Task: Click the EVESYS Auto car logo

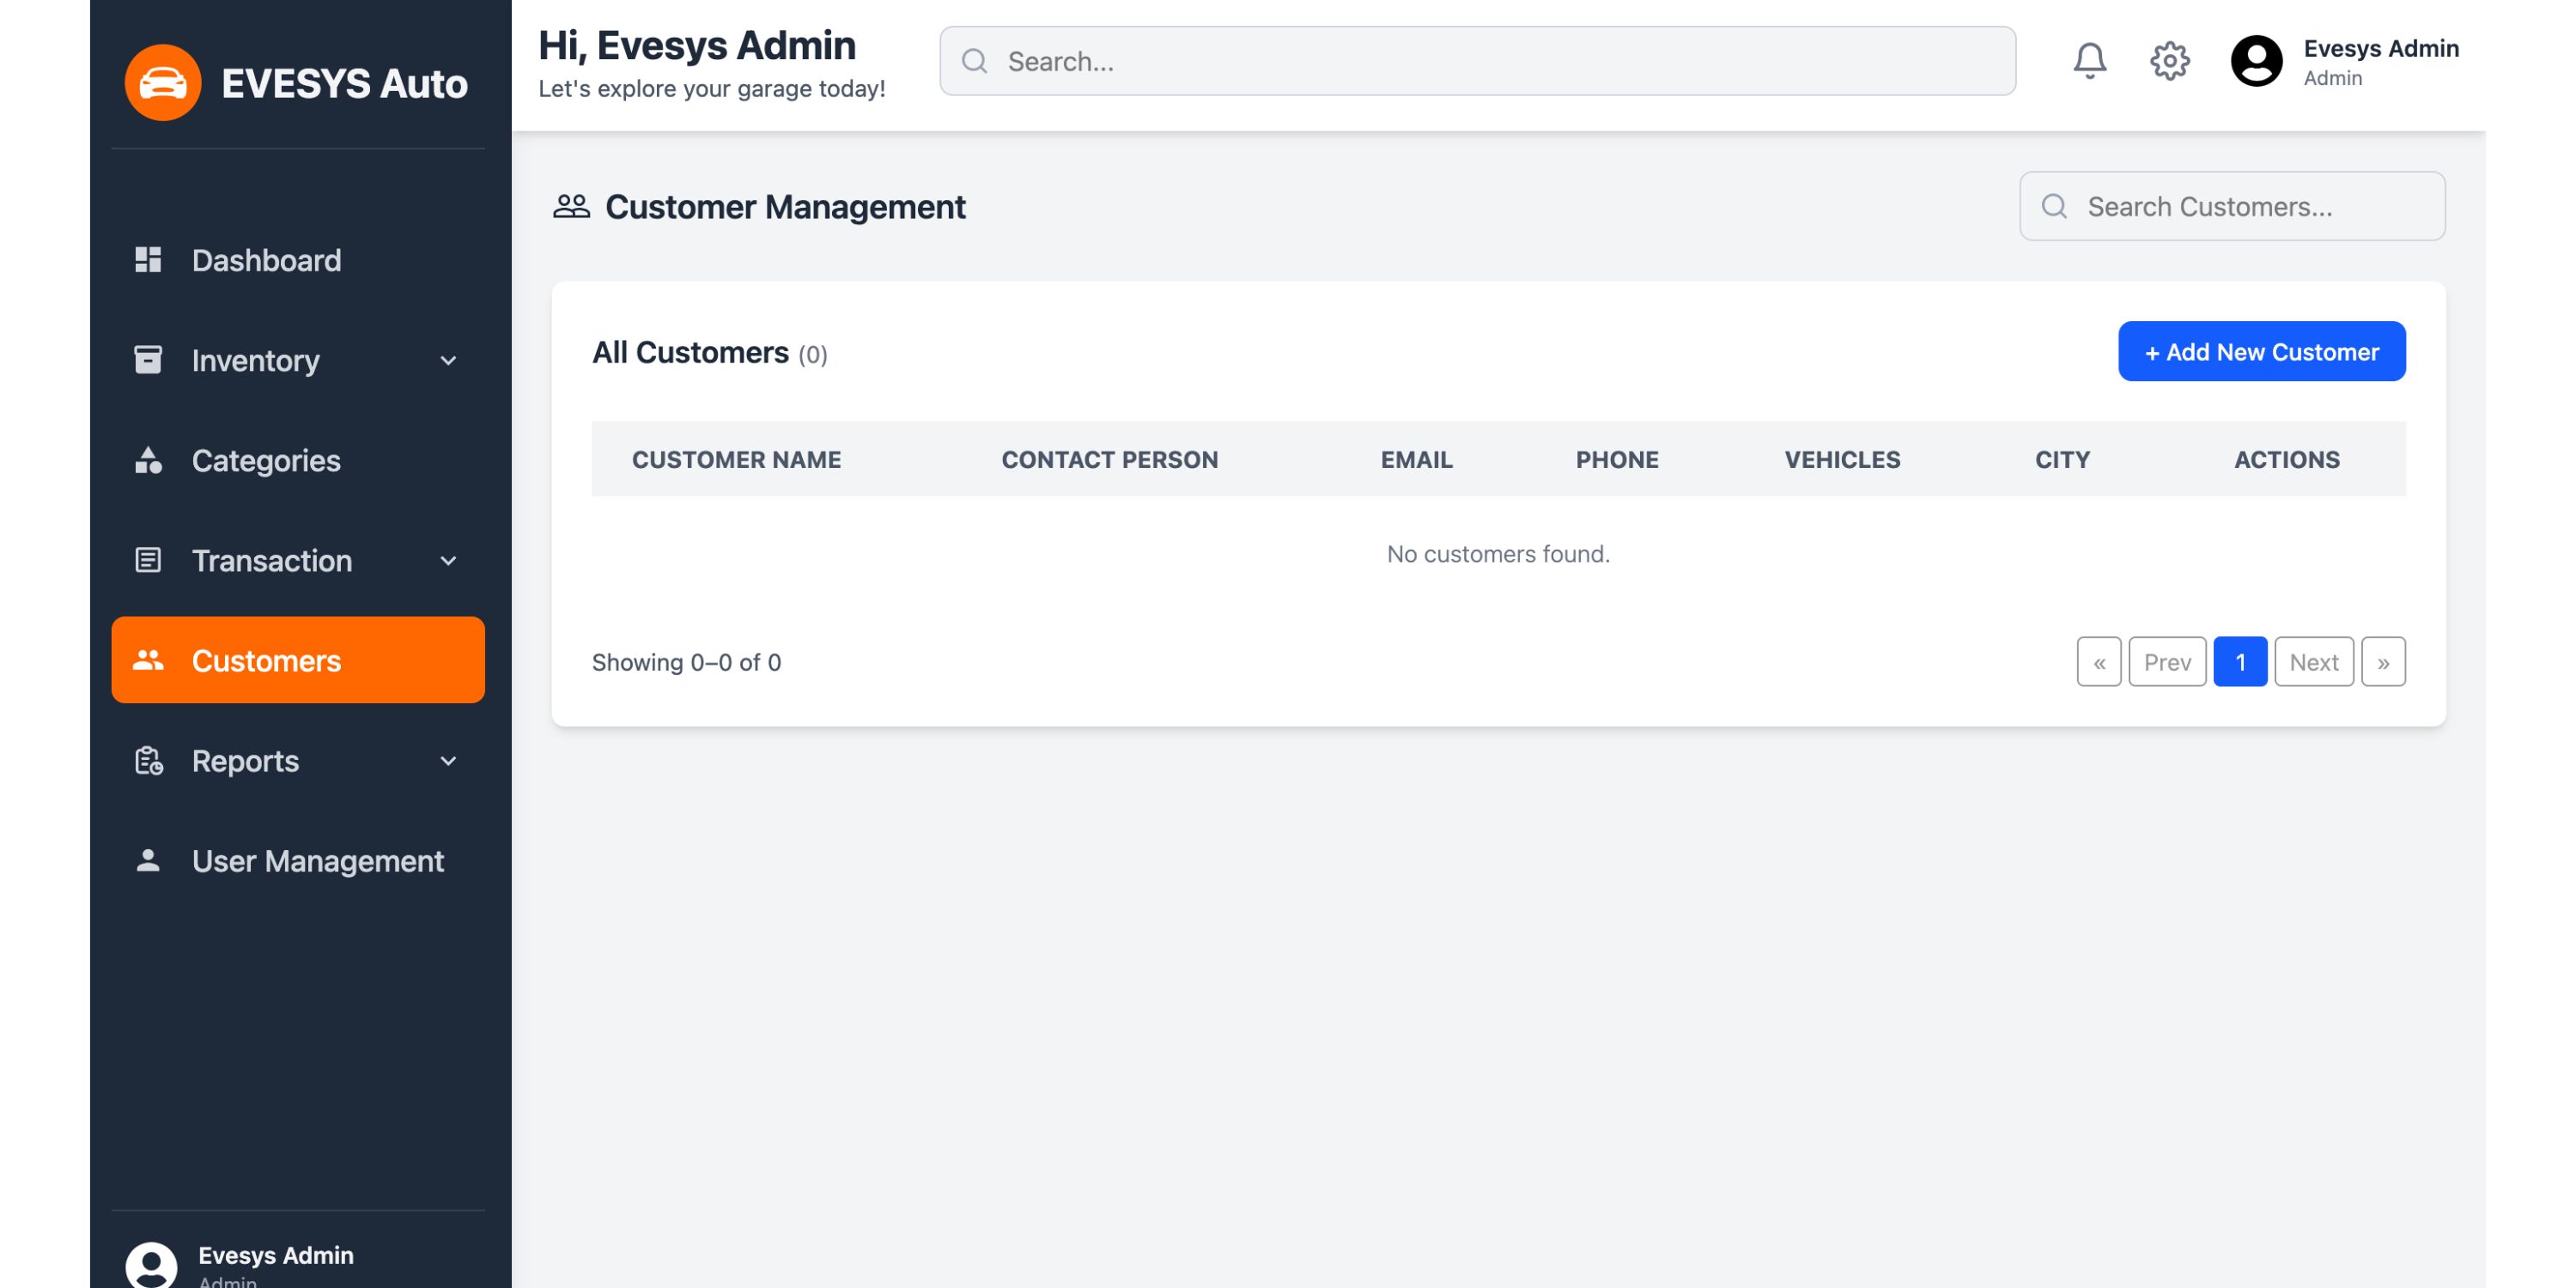Action: (x=163, y=82)
